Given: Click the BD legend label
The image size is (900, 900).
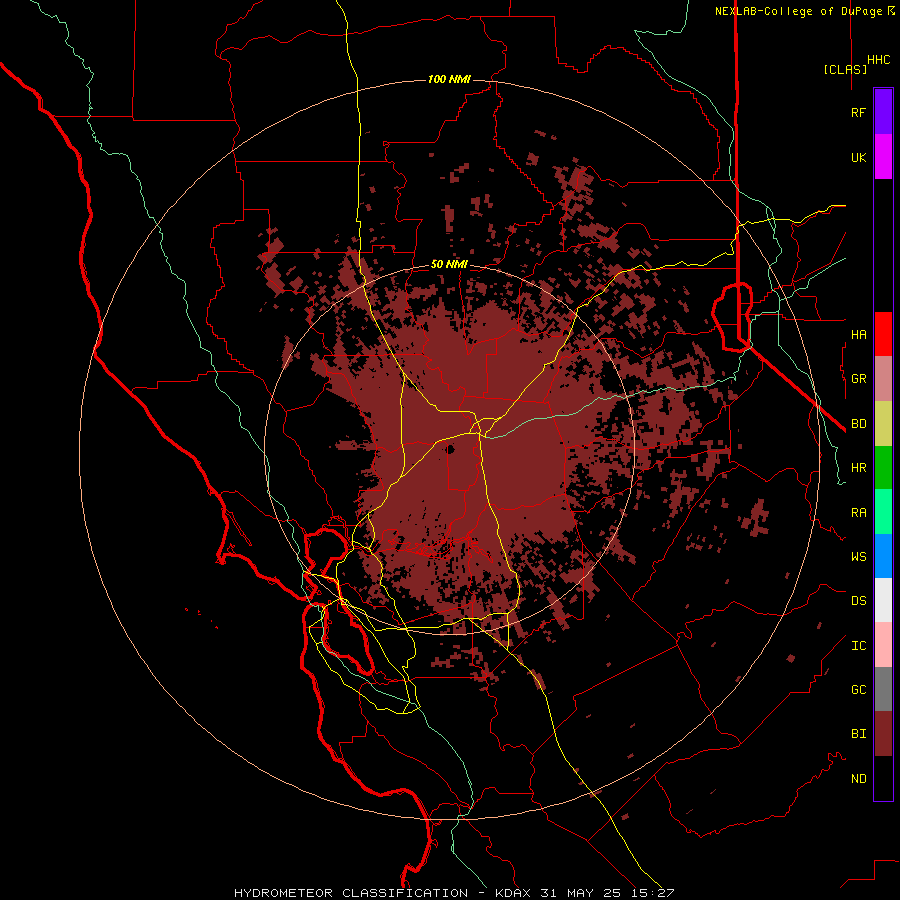Looking at the screenshot, I should [859, 424].
